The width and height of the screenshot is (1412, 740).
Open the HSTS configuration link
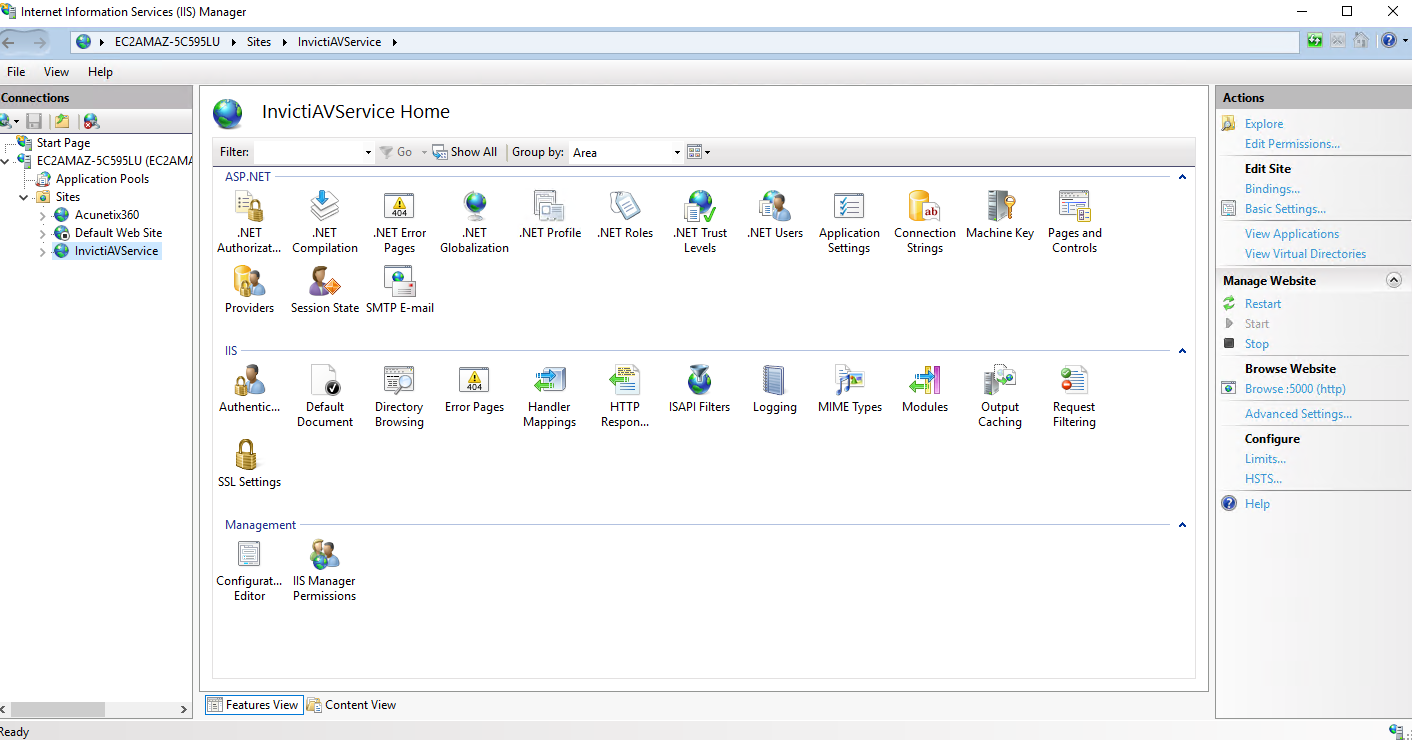point(1263,479)
